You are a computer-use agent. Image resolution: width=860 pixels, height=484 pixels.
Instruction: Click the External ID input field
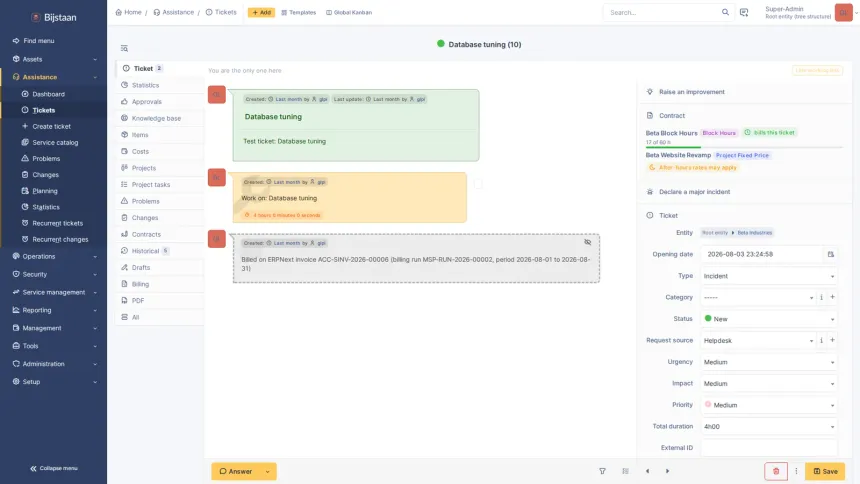click(x=769, y=448)
